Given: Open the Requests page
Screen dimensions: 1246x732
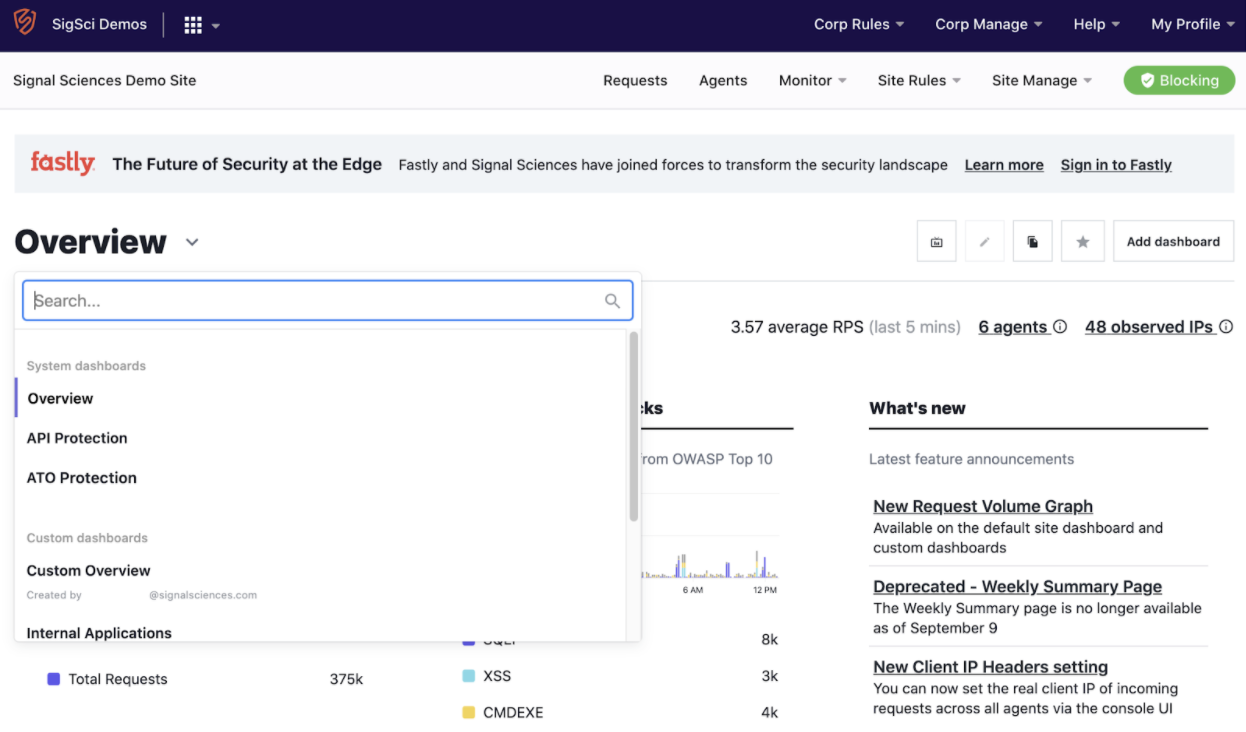Looking at the screenshot, I should coord(635,81).
